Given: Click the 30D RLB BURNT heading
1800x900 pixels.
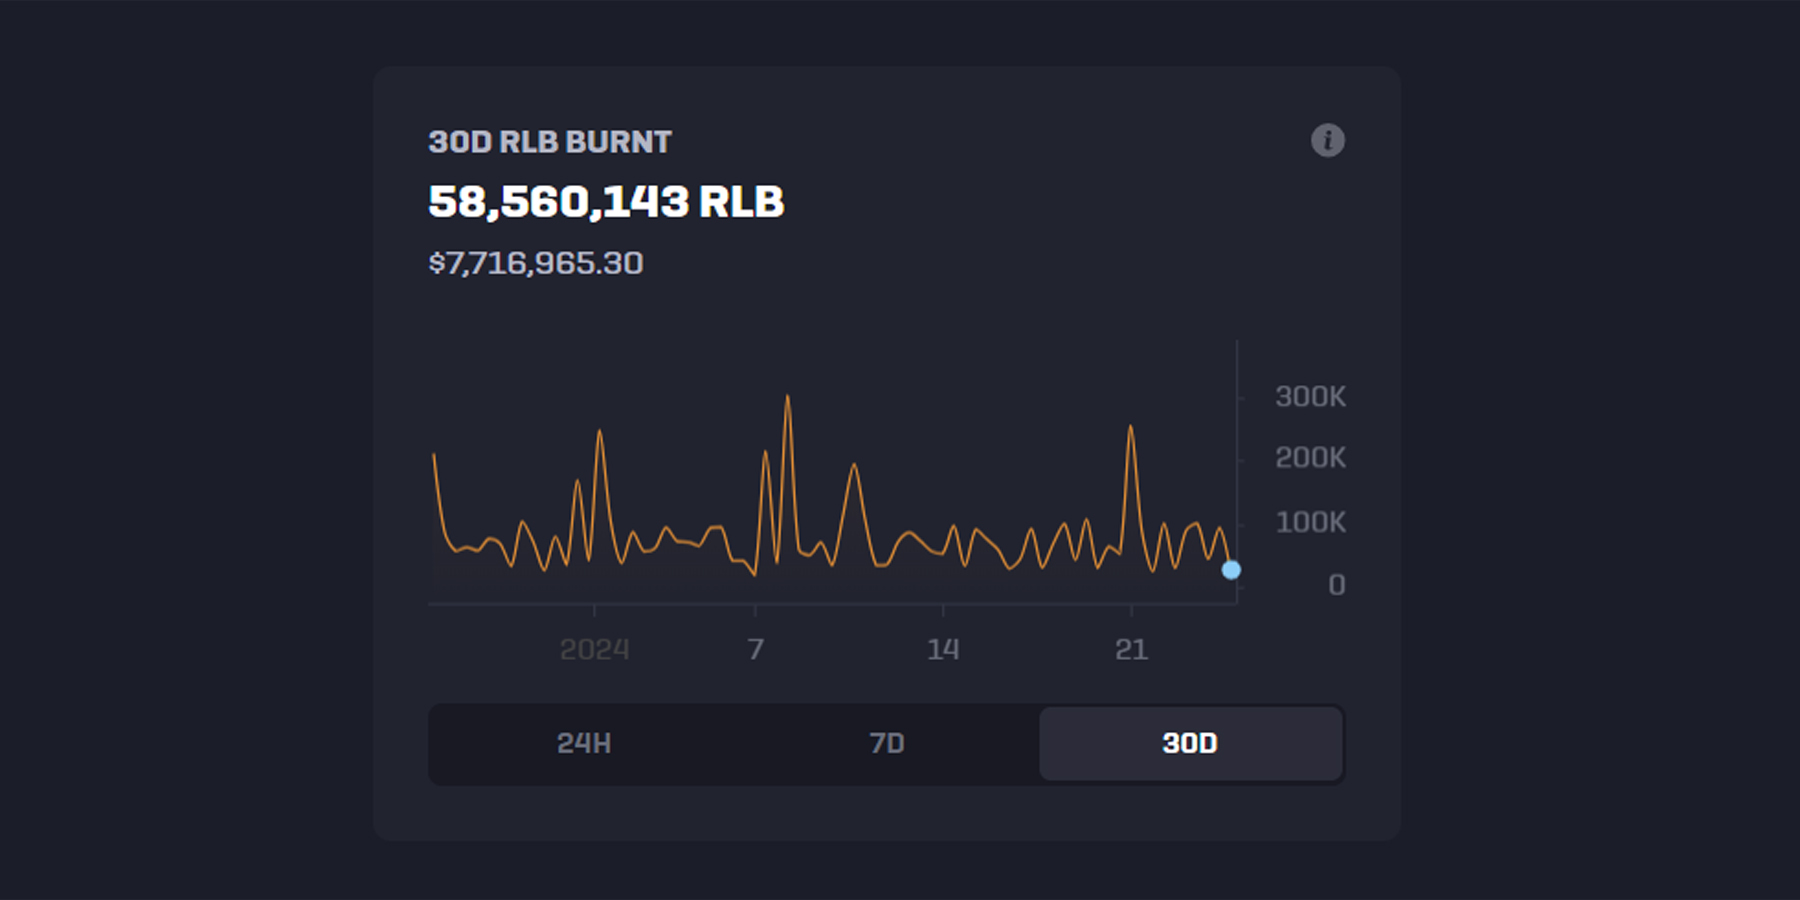Looking at the screenshot, I should pos(550,142).
